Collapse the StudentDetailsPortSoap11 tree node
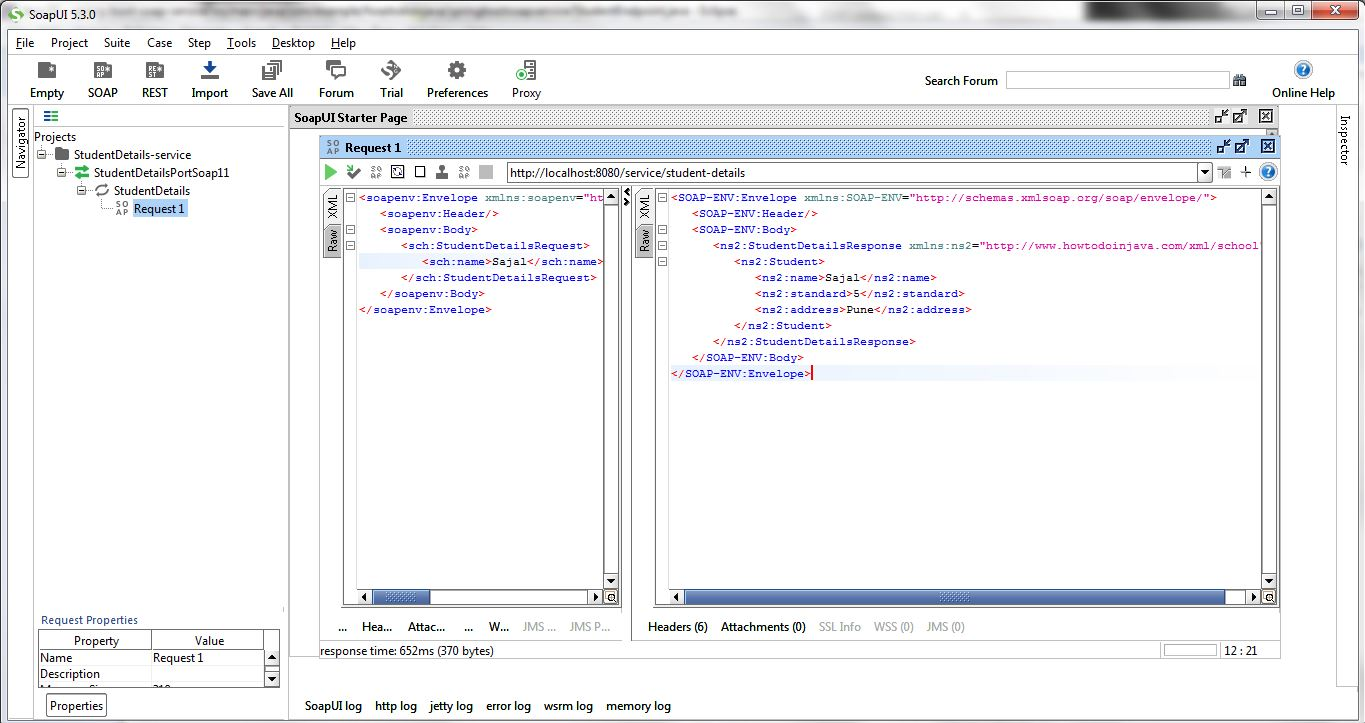The height and width of the screenshot is (723, 1365). (x=60, y=172)
